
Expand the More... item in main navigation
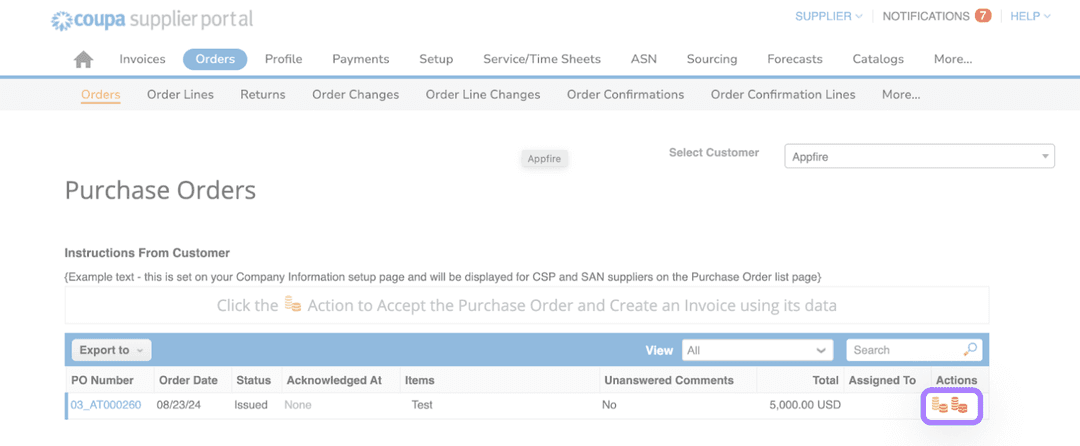tap(953, 59)
